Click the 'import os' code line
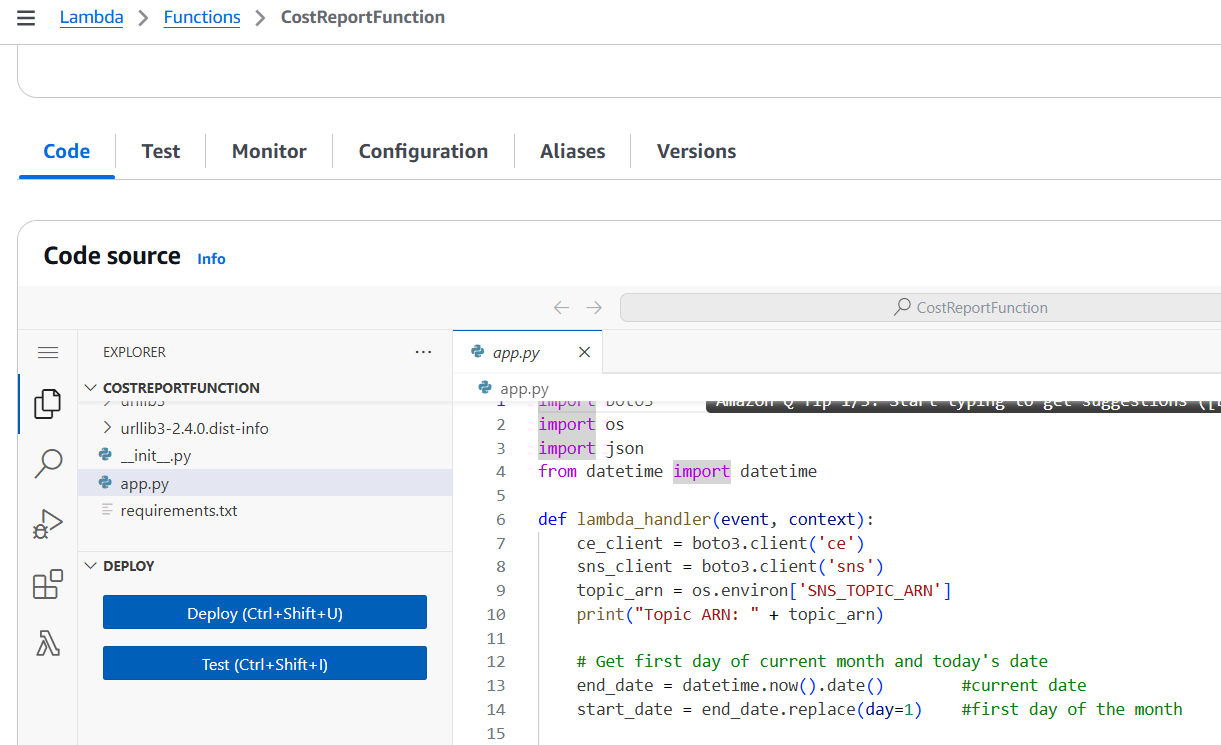The width and height of the screenshot is (1221, 745). (x=581, y=424)
